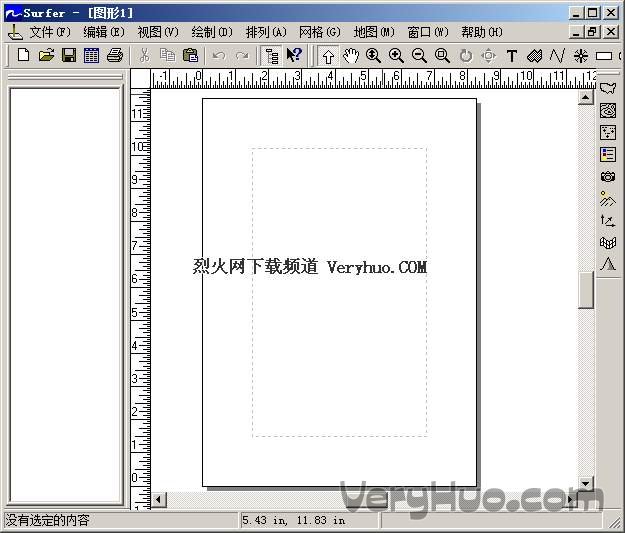Select the rectangle drawing tool
Image resolution: width=625 pixels, height=533 pixels.
click(603, 56)
